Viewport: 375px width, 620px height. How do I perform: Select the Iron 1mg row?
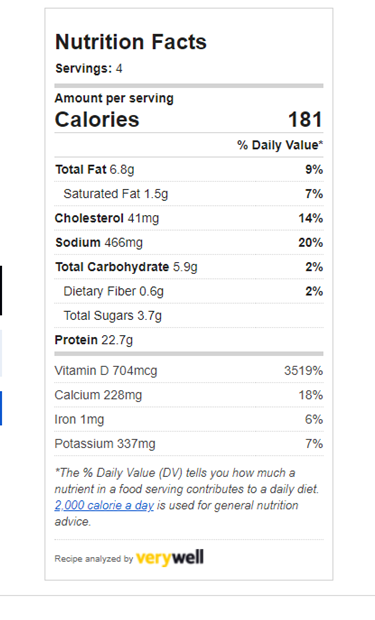(189, 419)
